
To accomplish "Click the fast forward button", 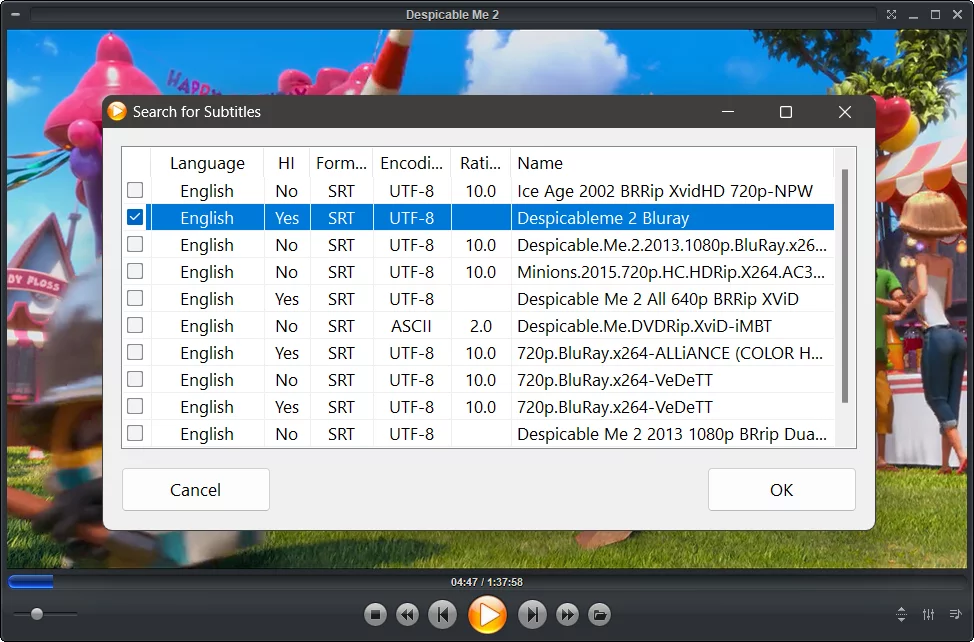I will coord(567,615).
